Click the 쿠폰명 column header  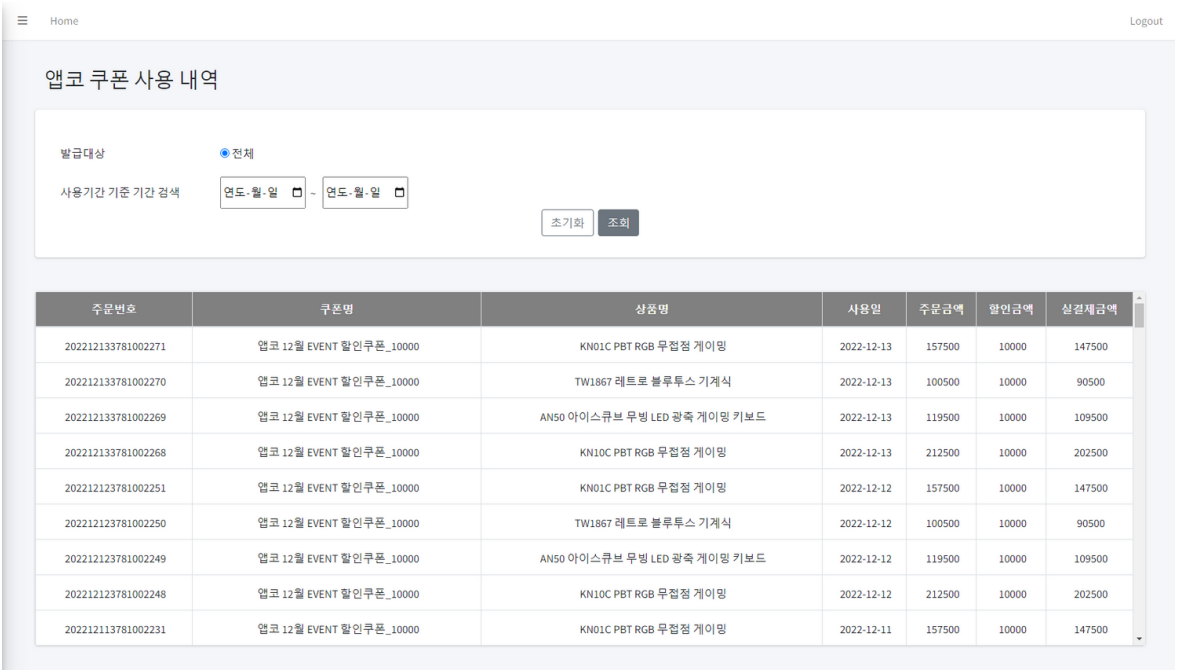[336, 309]
